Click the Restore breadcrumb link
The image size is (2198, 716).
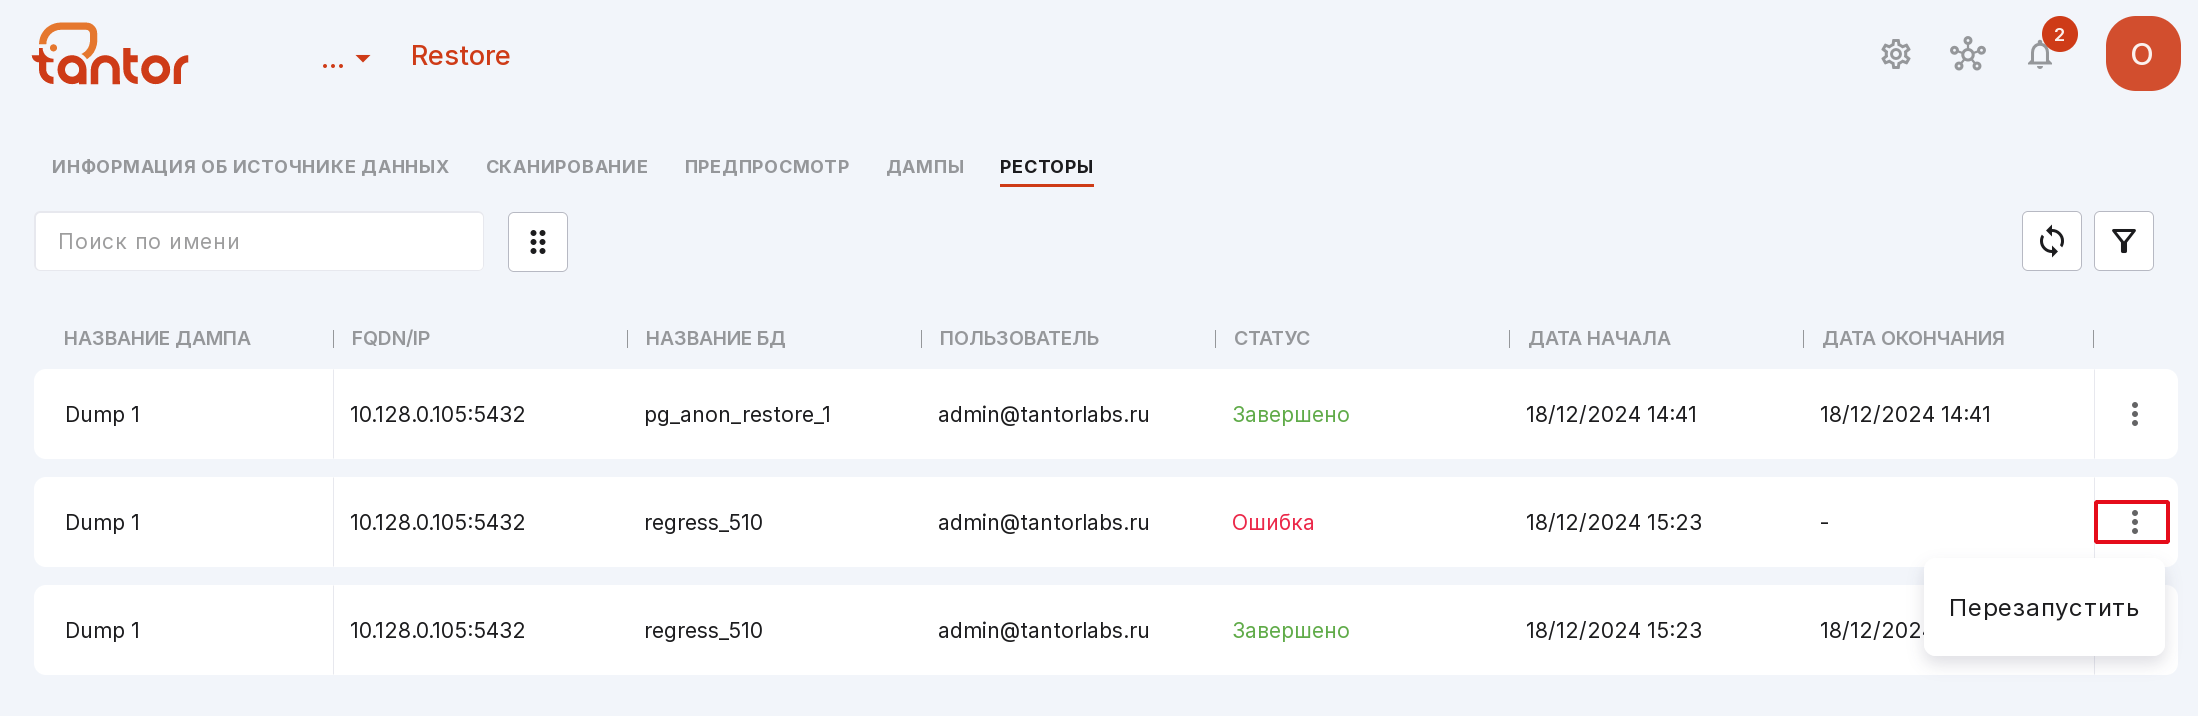461,56
